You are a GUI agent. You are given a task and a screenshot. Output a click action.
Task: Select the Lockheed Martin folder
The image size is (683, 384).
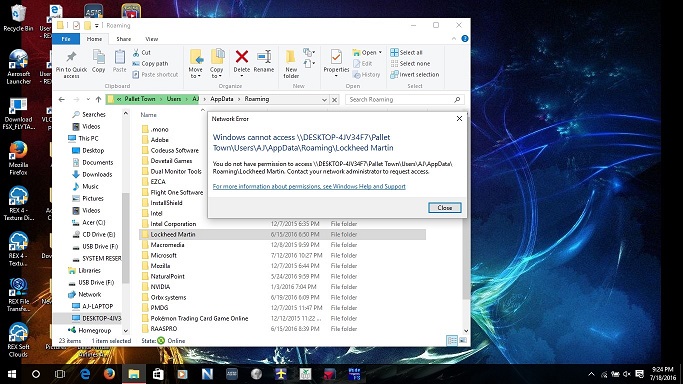coord(282,234)
